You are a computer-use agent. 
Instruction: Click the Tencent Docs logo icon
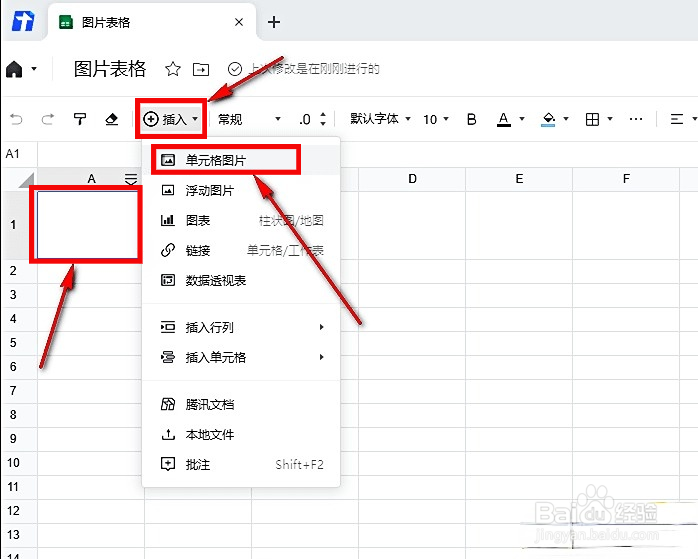tap(23, 21)
